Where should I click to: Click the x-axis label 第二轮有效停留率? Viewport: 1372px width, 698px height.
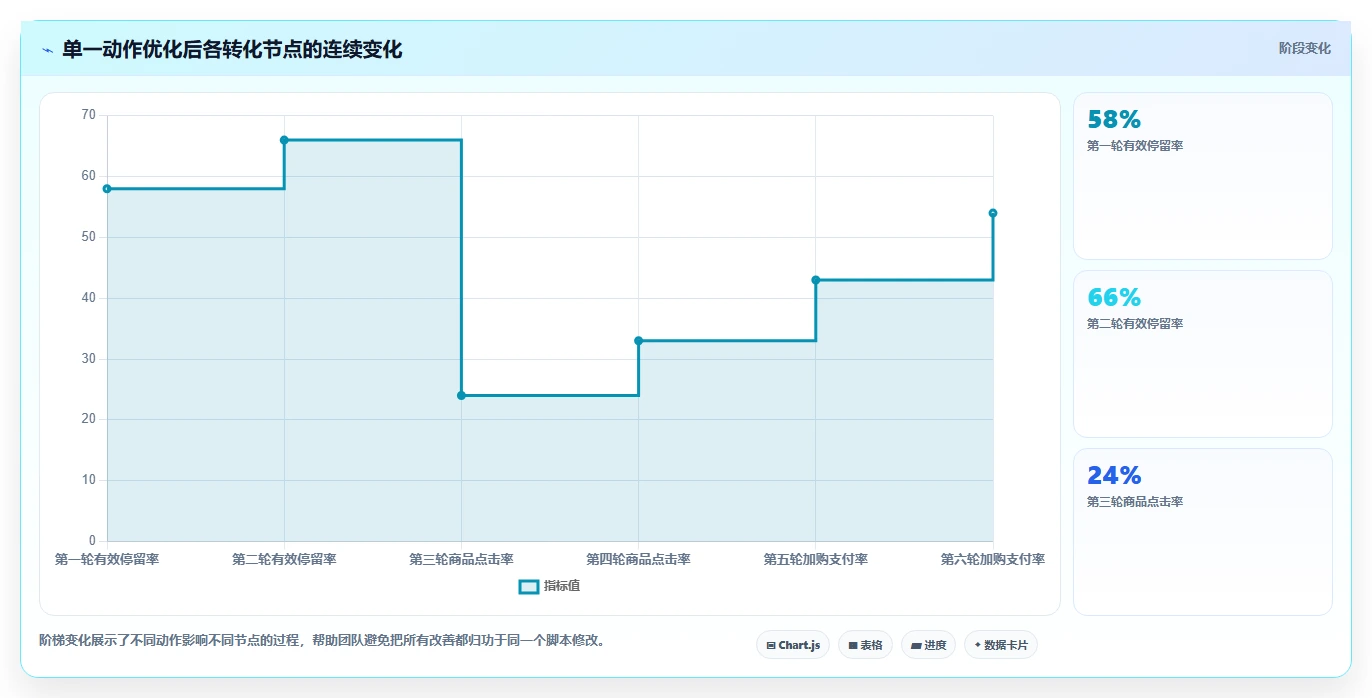tap(284, 559)
